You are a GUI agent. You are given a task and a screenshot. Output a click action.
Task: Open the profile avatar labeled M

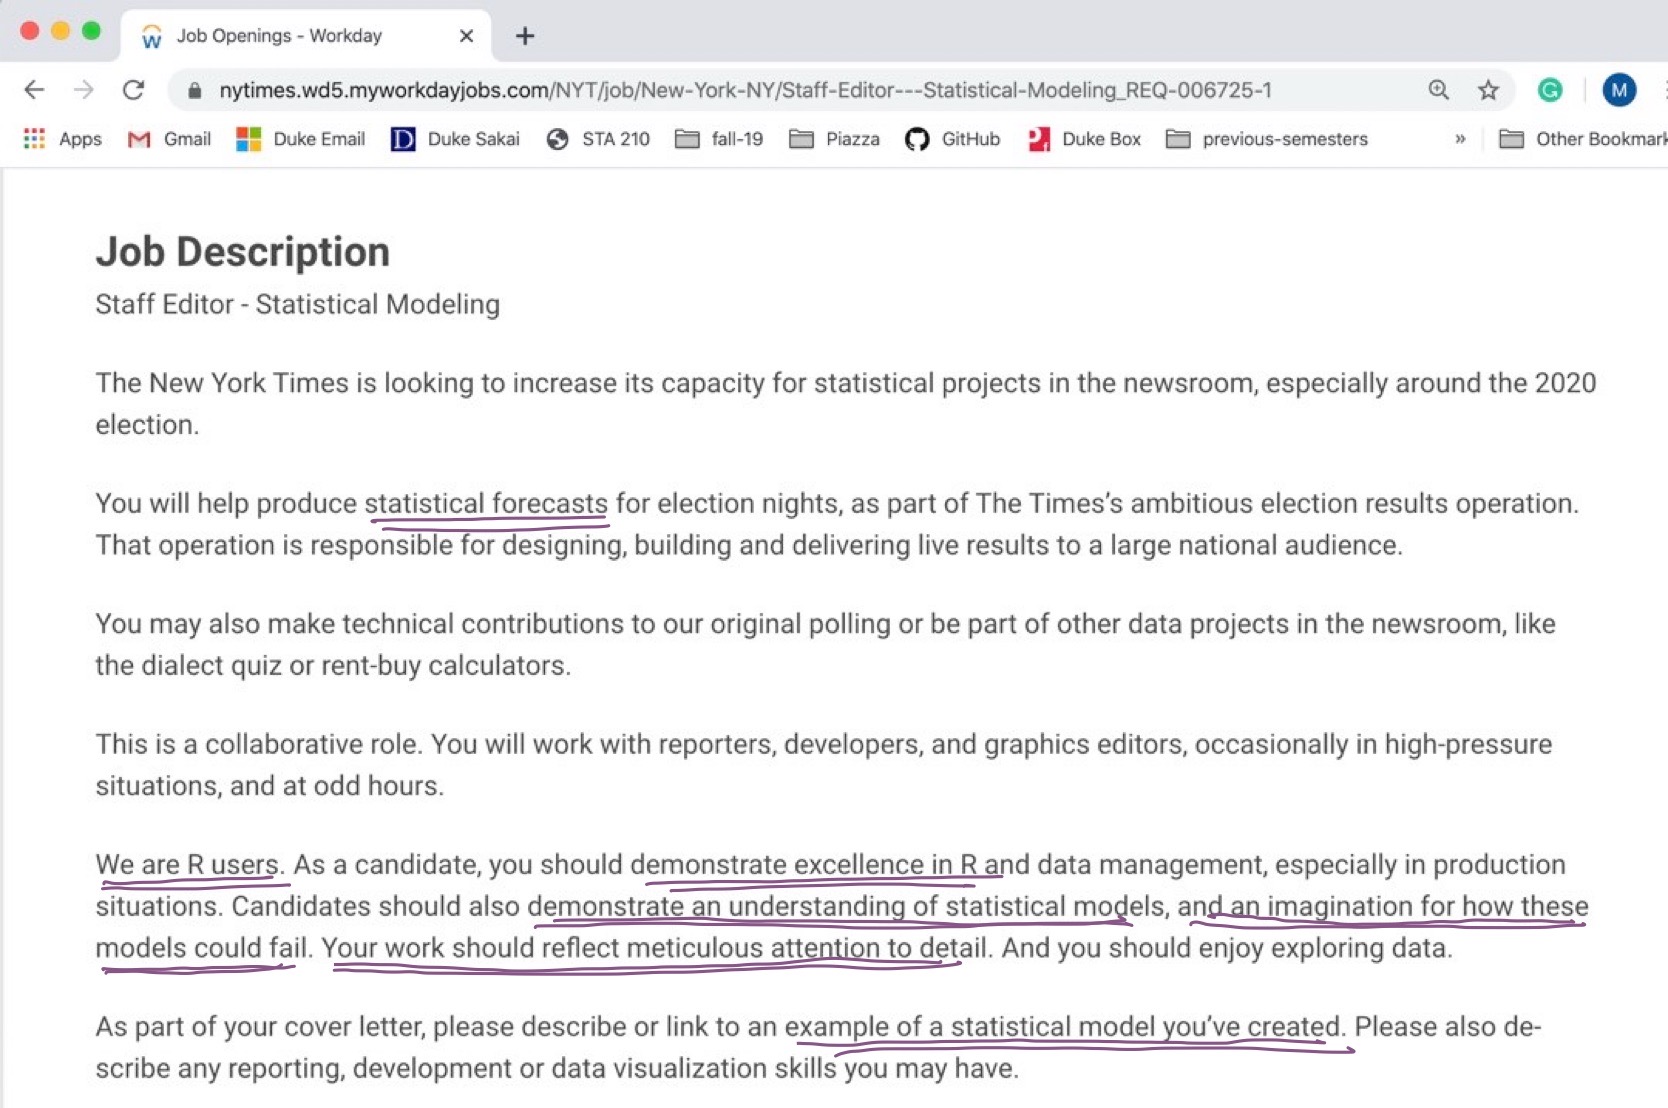click(1619, 90)
